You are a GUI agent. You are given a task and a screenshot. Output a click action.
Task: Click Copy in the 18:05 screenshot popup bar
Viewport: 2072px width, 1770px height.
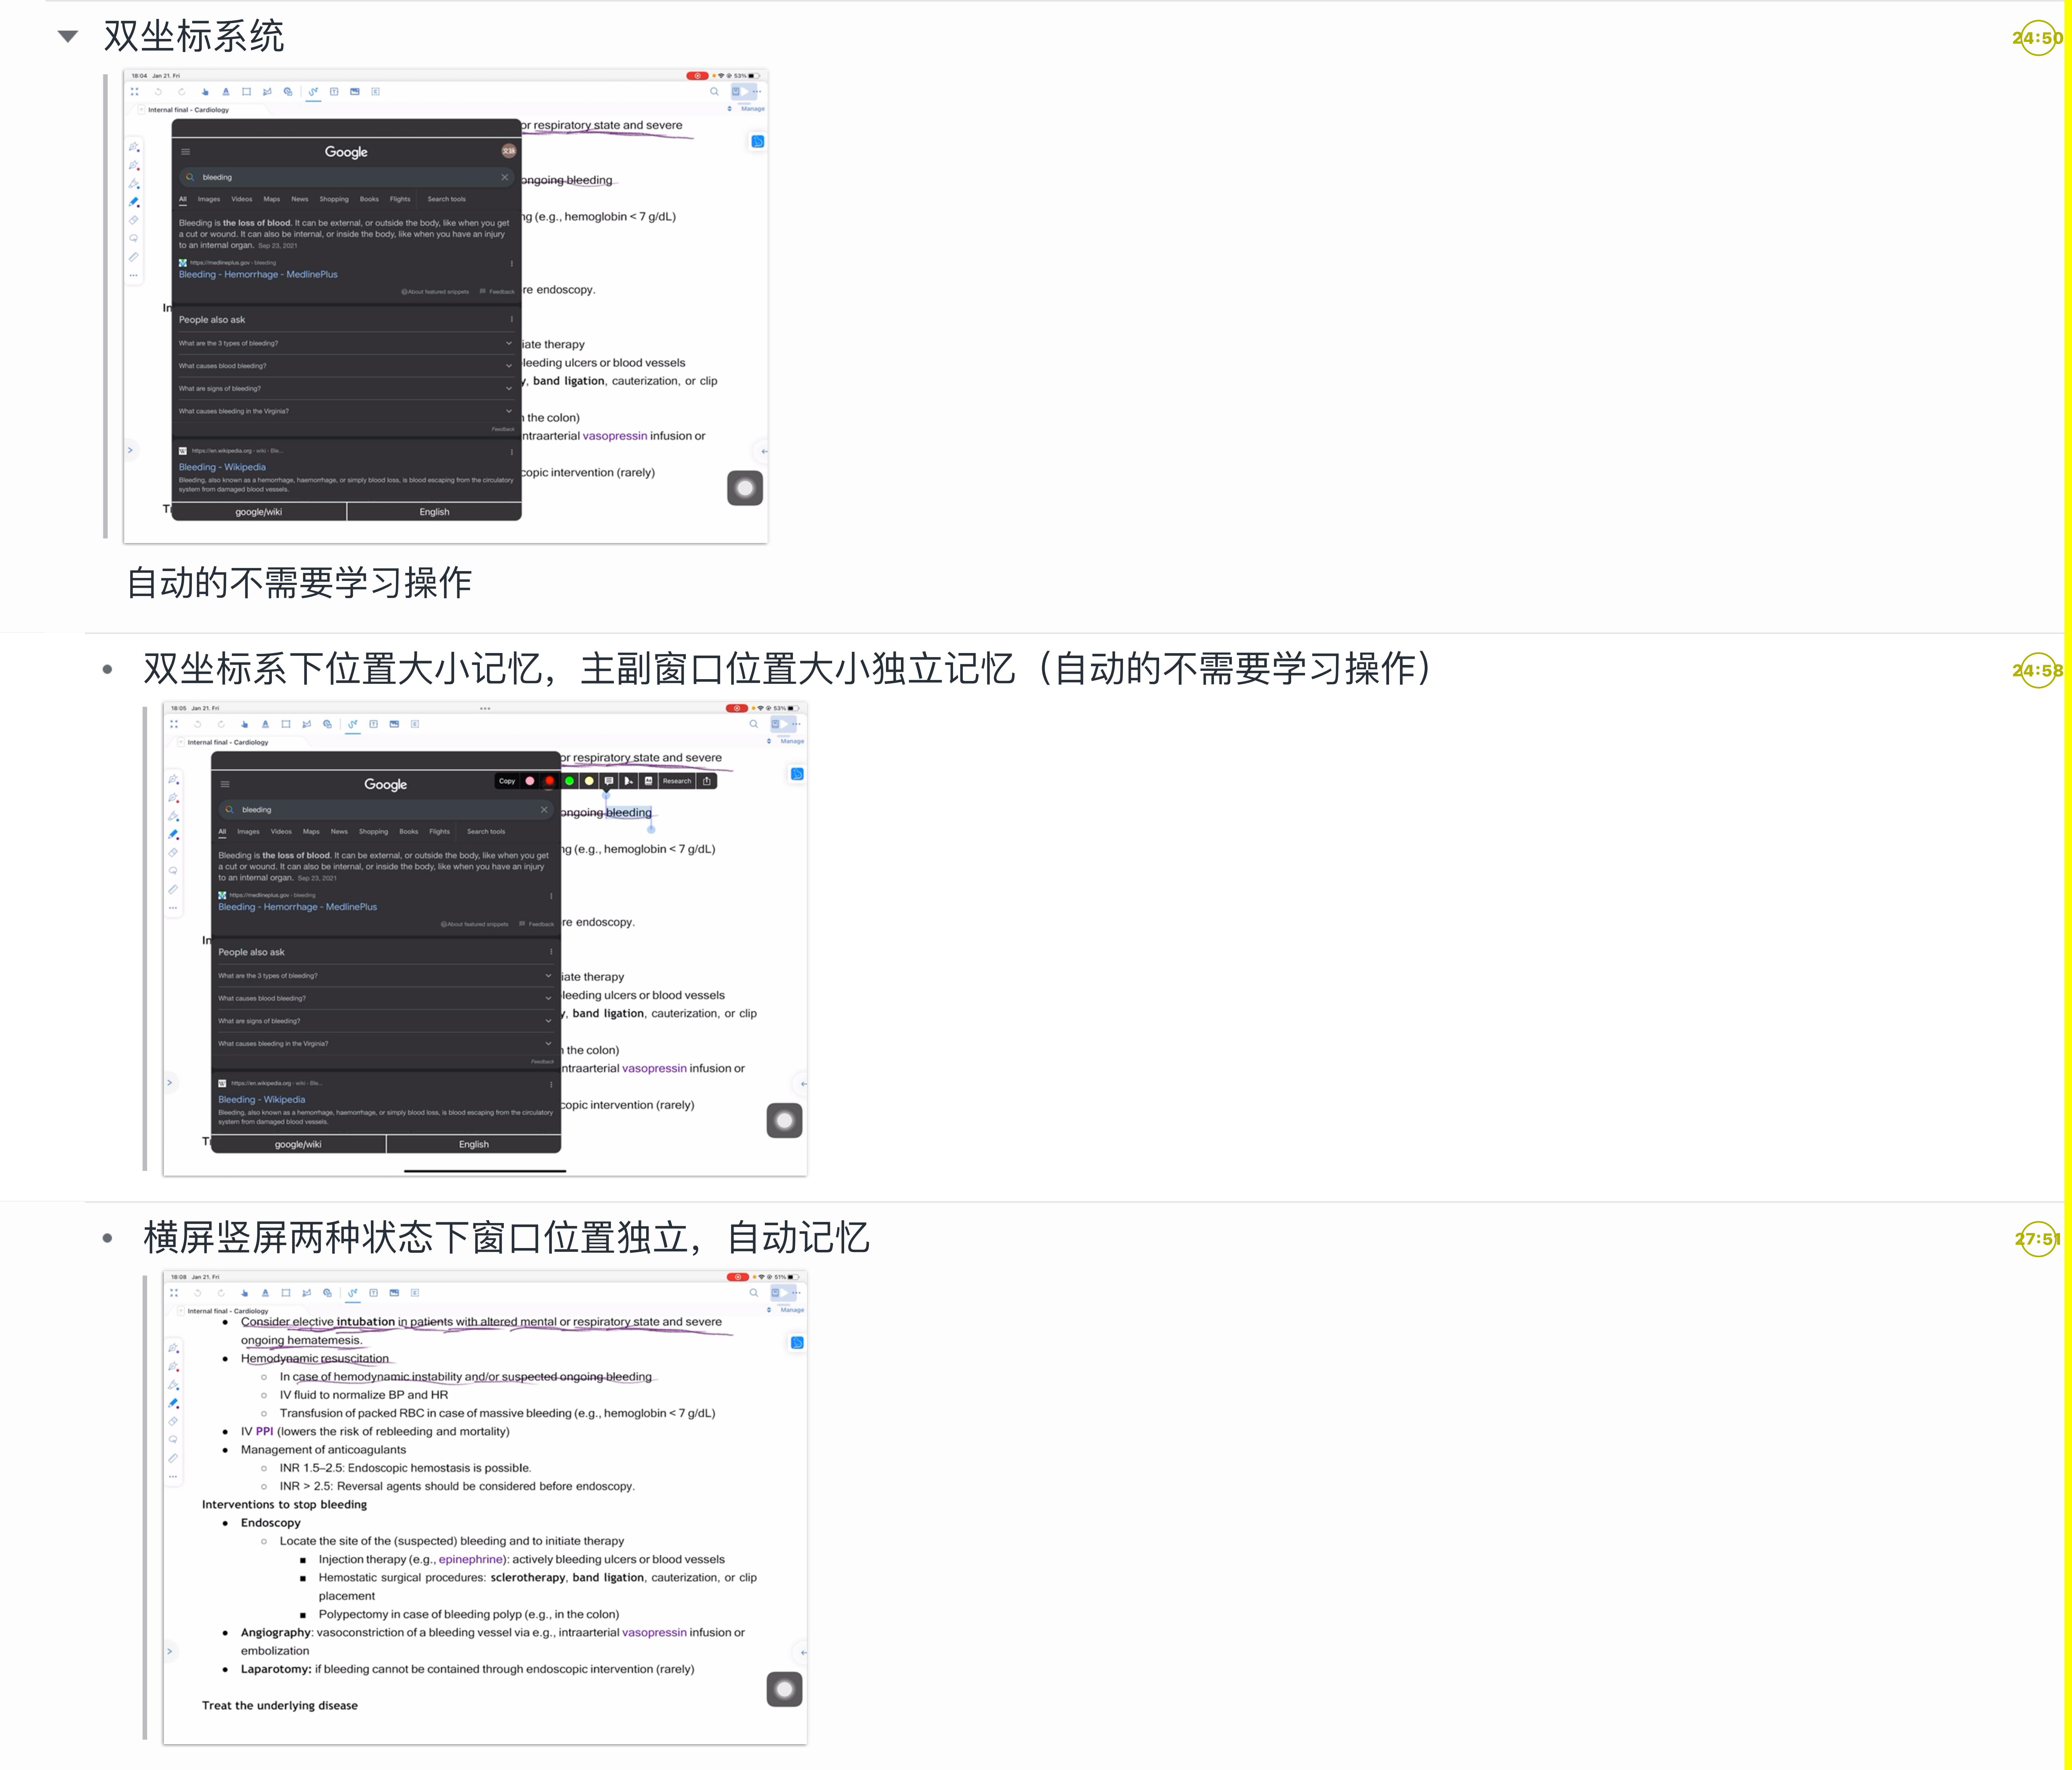click(507, 781)
